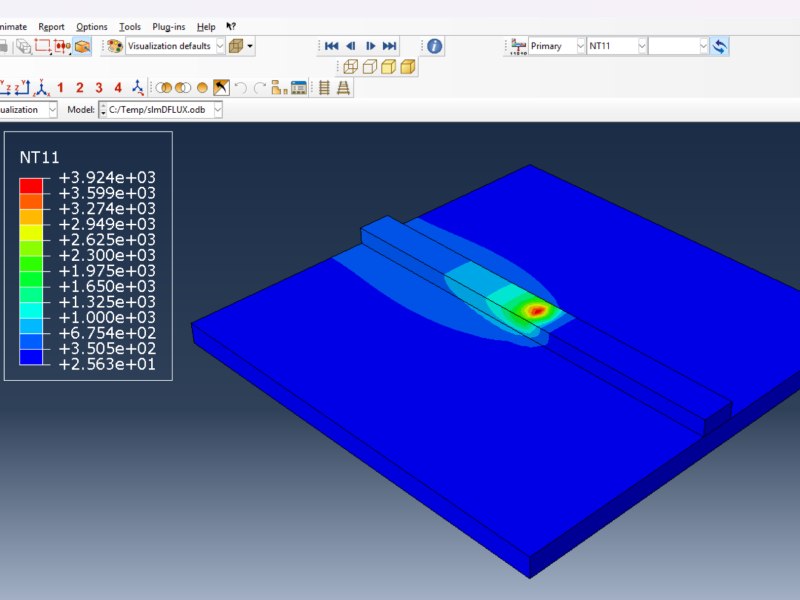Turn perspective on with track icon

pos(343,88)
